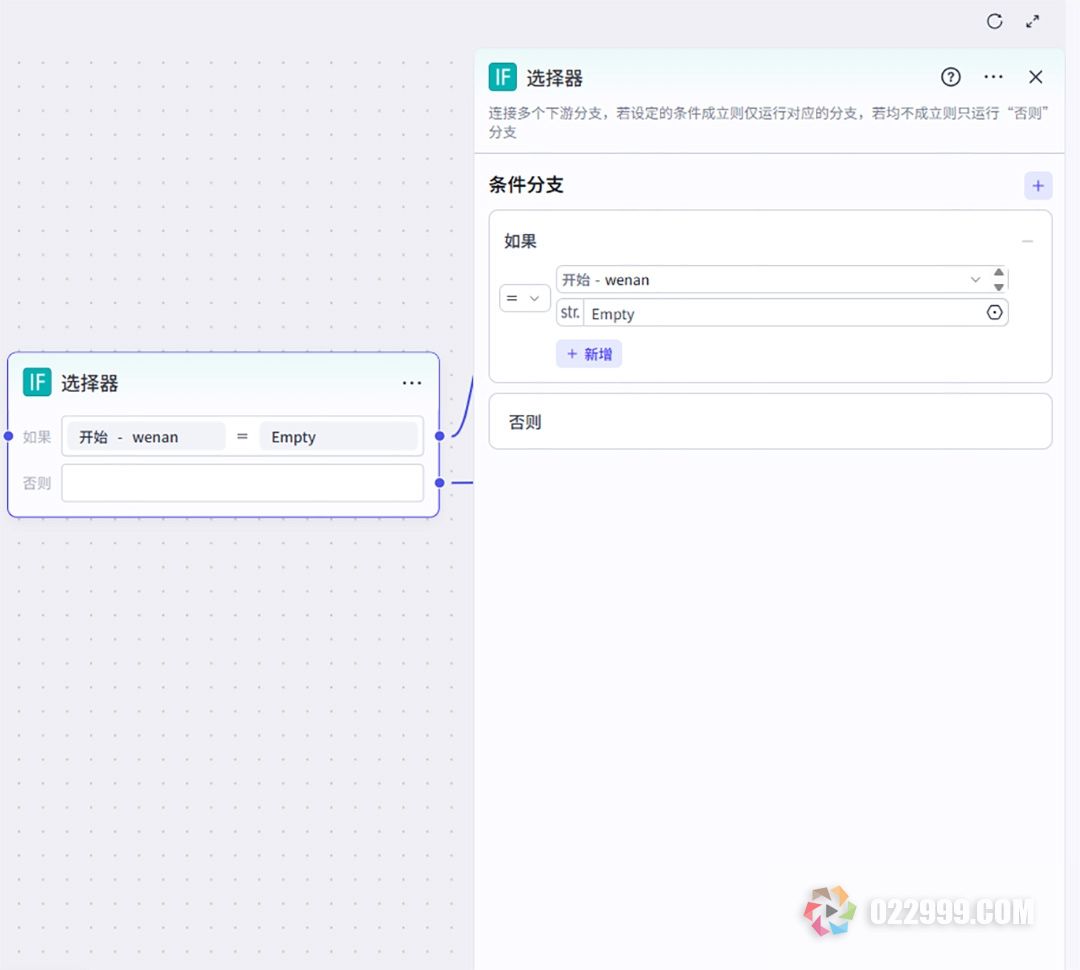This screenshot has width=1080, height=970.
Task: Open the equals operator dropdown
Action: [524, 298]
